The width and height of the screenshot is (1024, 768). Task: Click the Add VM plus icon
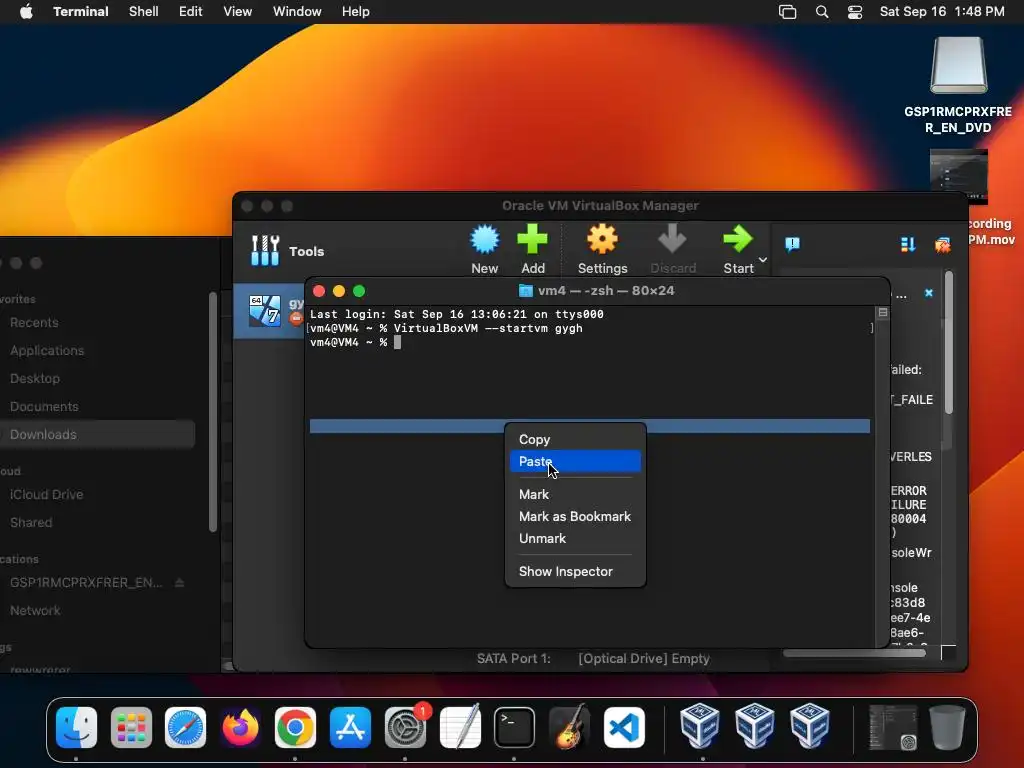pyautogui.click(x=533, y=240)
